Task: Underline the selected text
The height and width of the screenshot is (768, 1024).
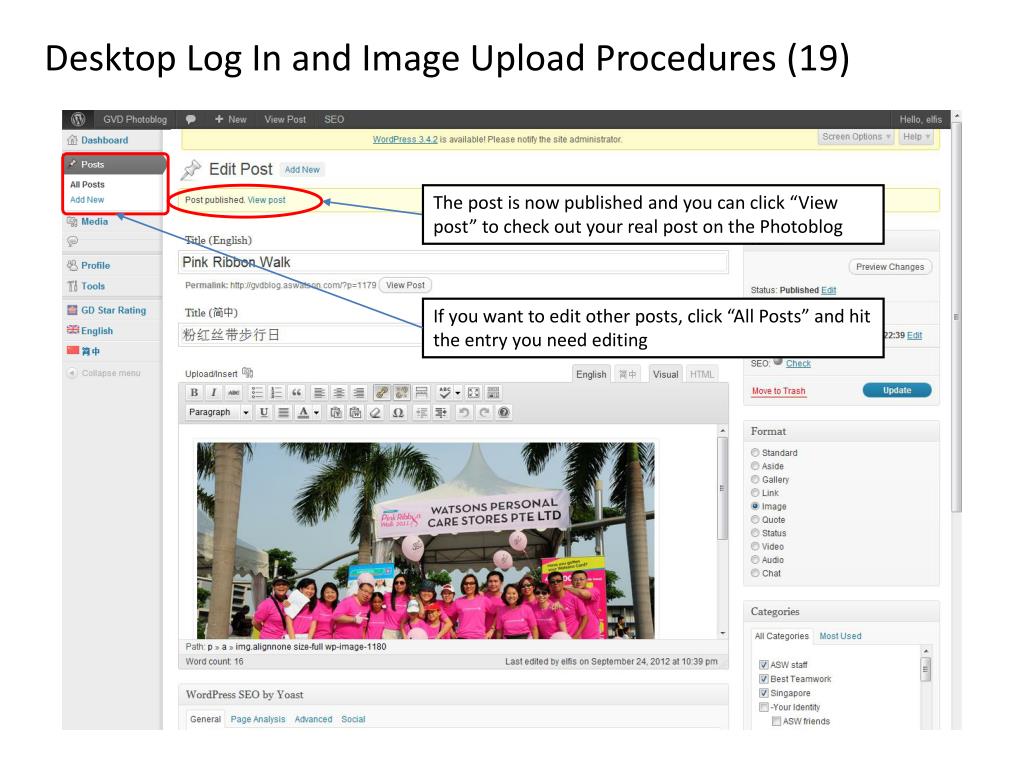Action: (264, 412)
